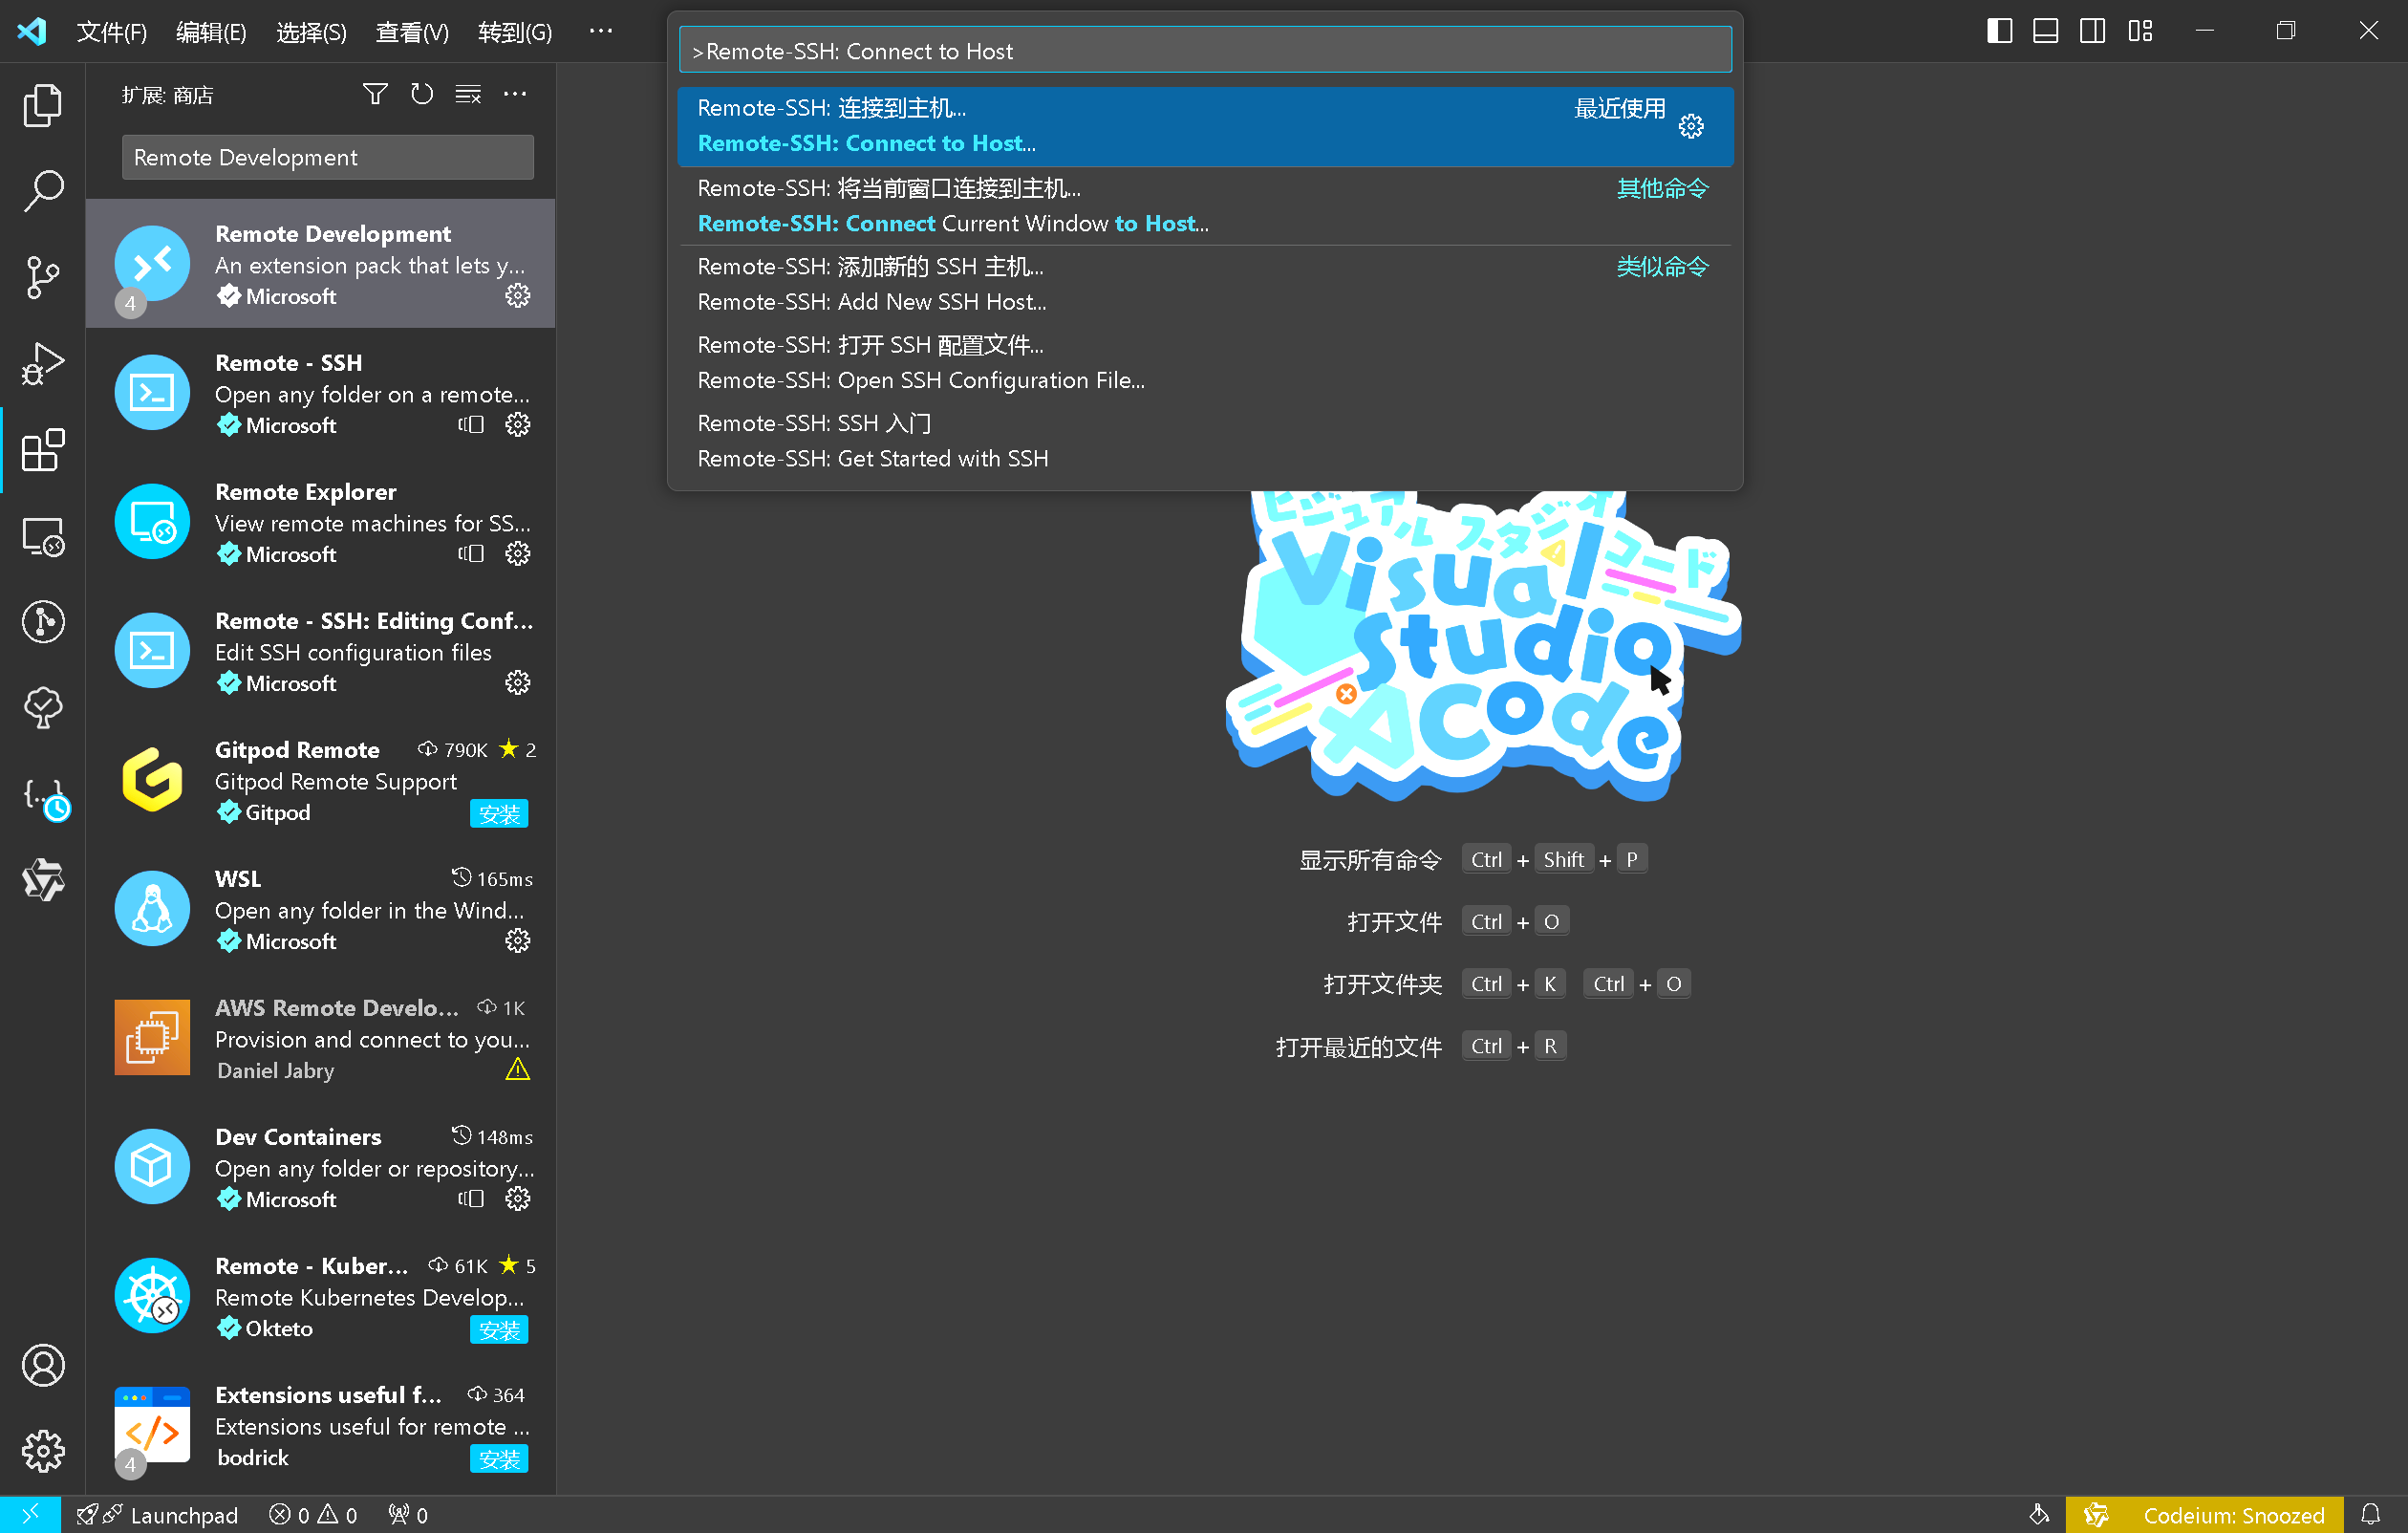Open the 选择(S) menu
The height and width of the screenshot is (1533, 2408).
click(311, 32)
